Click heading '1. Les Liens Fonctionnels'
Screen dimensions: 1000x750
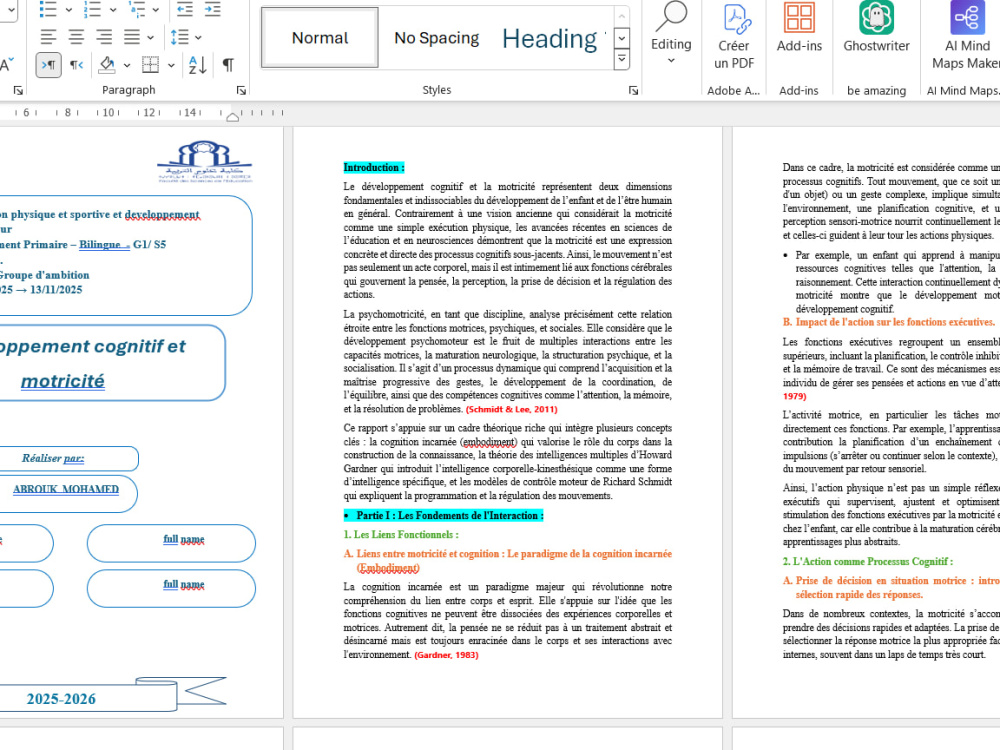401,534
